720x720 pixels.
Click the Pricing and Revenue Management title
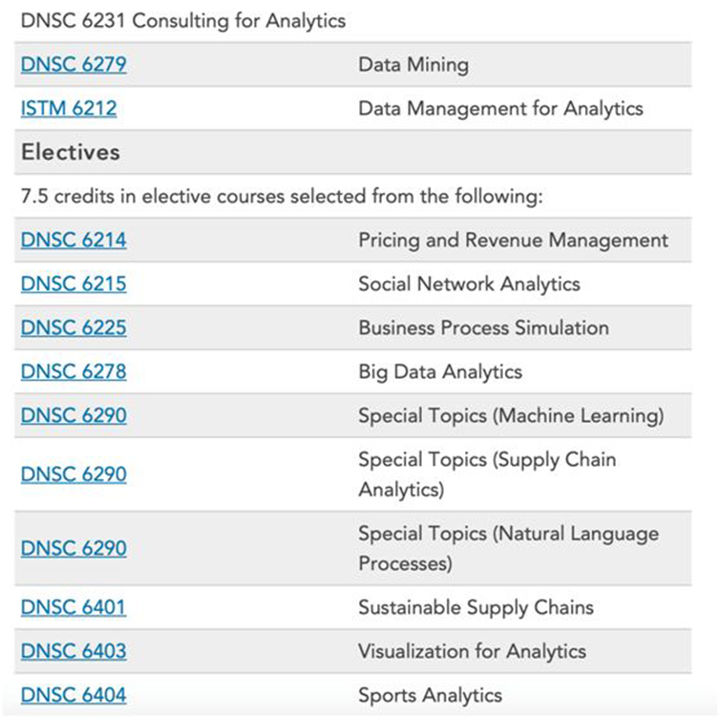coord(513,240)
